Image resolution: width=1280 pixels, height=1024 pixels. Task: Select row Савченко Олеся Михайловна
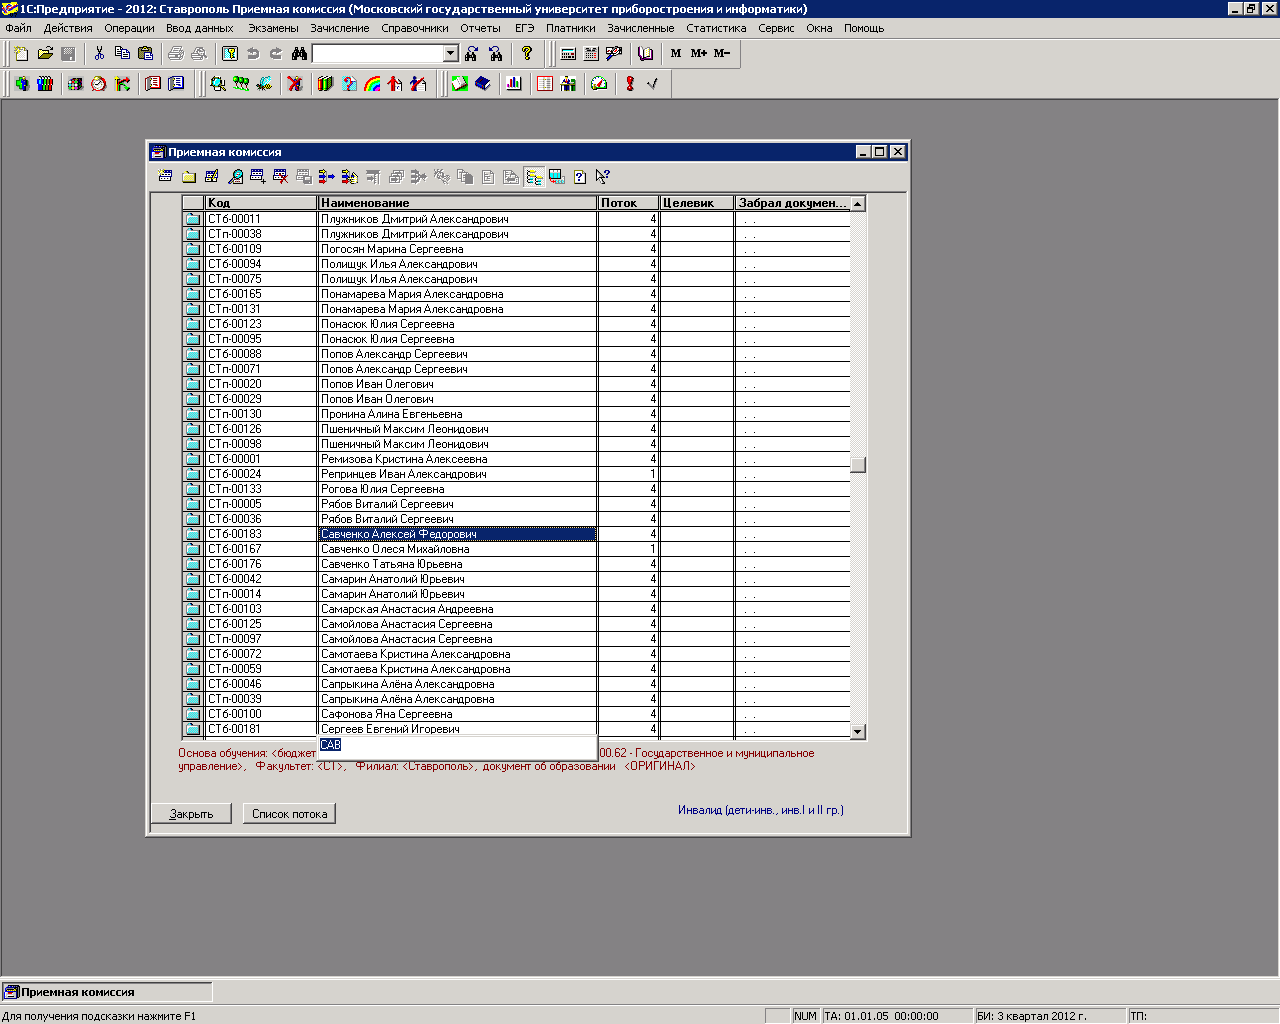click(458, 549)
